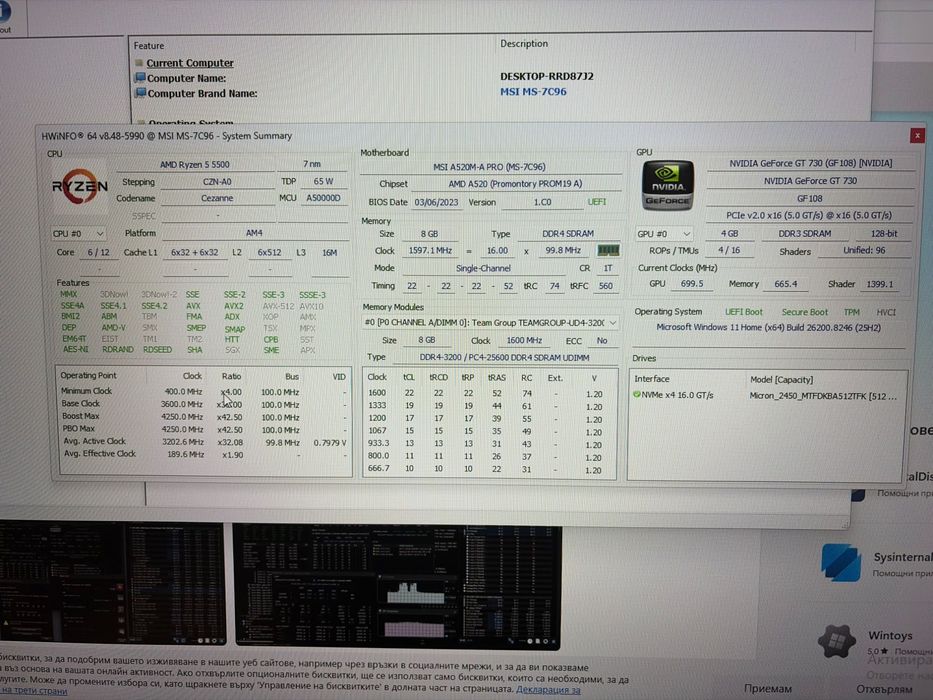
Task: Click the green memory module icon
Action: click(x=608, y=250)
